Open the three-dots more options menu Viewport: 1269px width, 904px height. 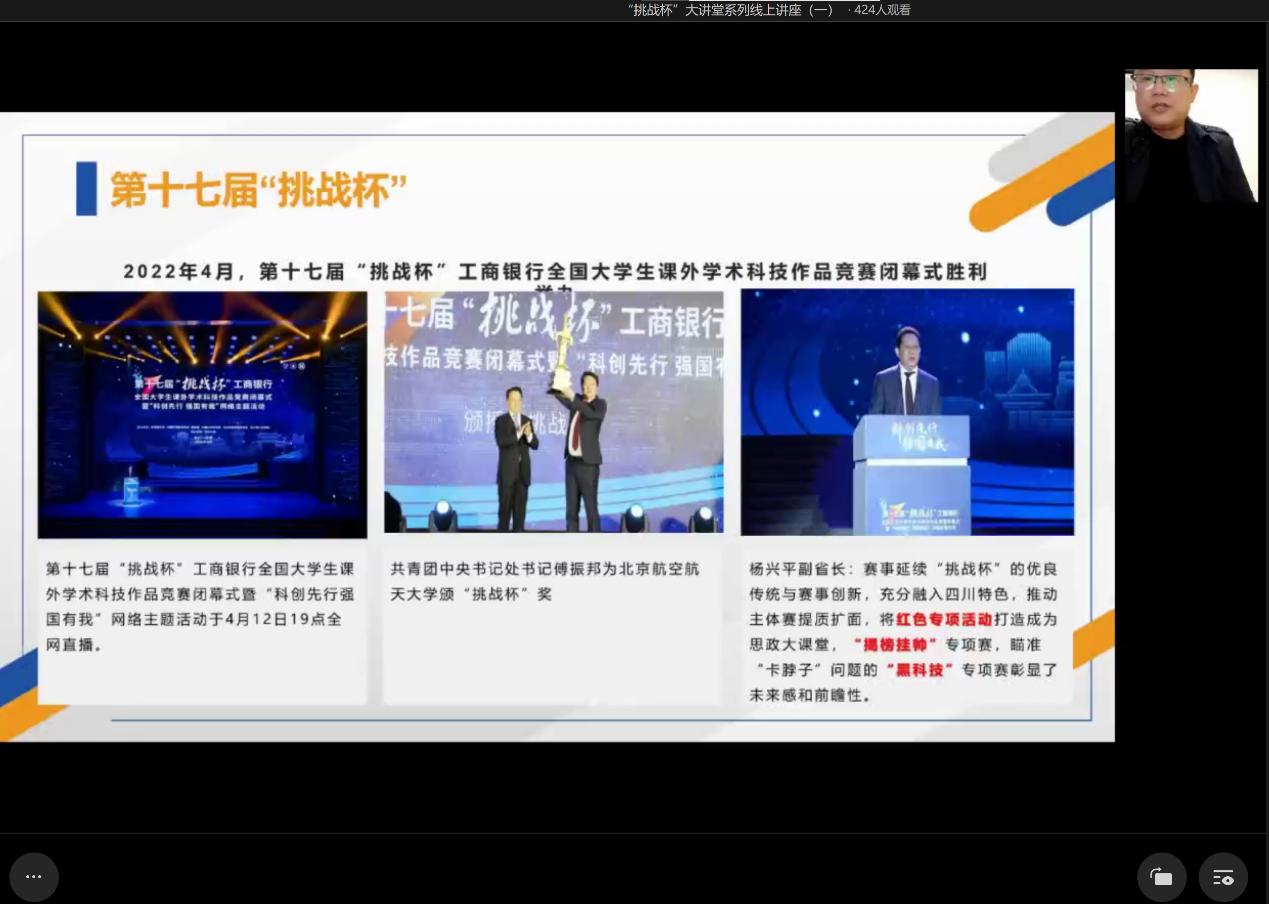[x=34, y=877]
